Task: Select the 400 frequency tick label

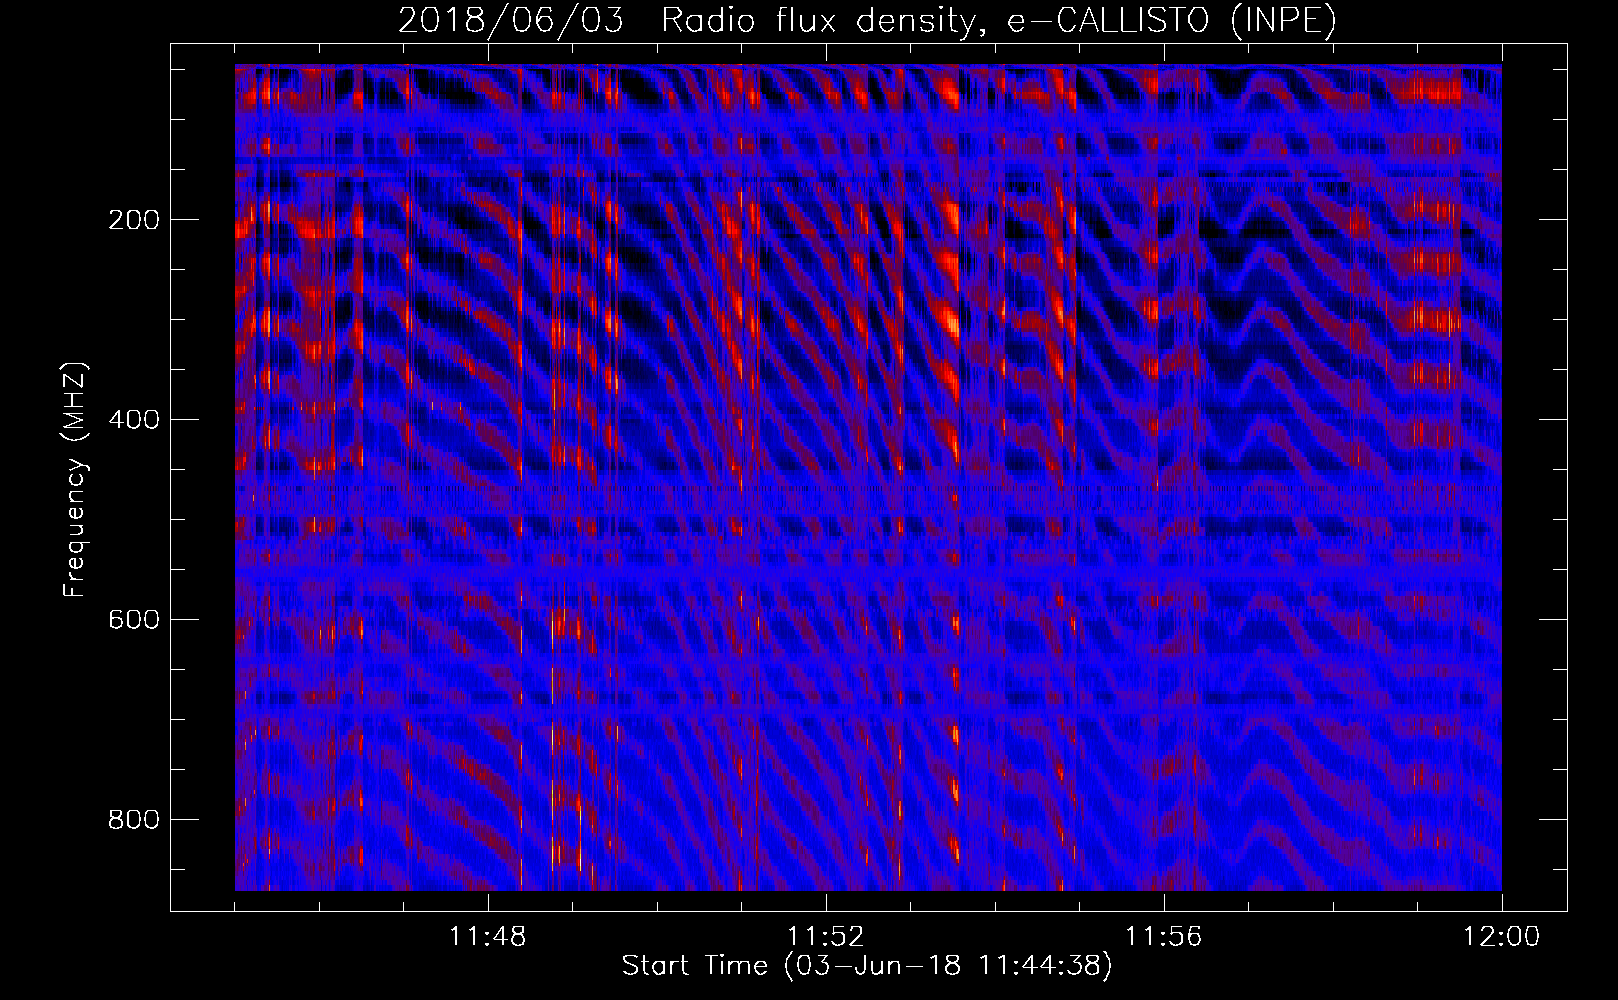Action: [133, 420]
